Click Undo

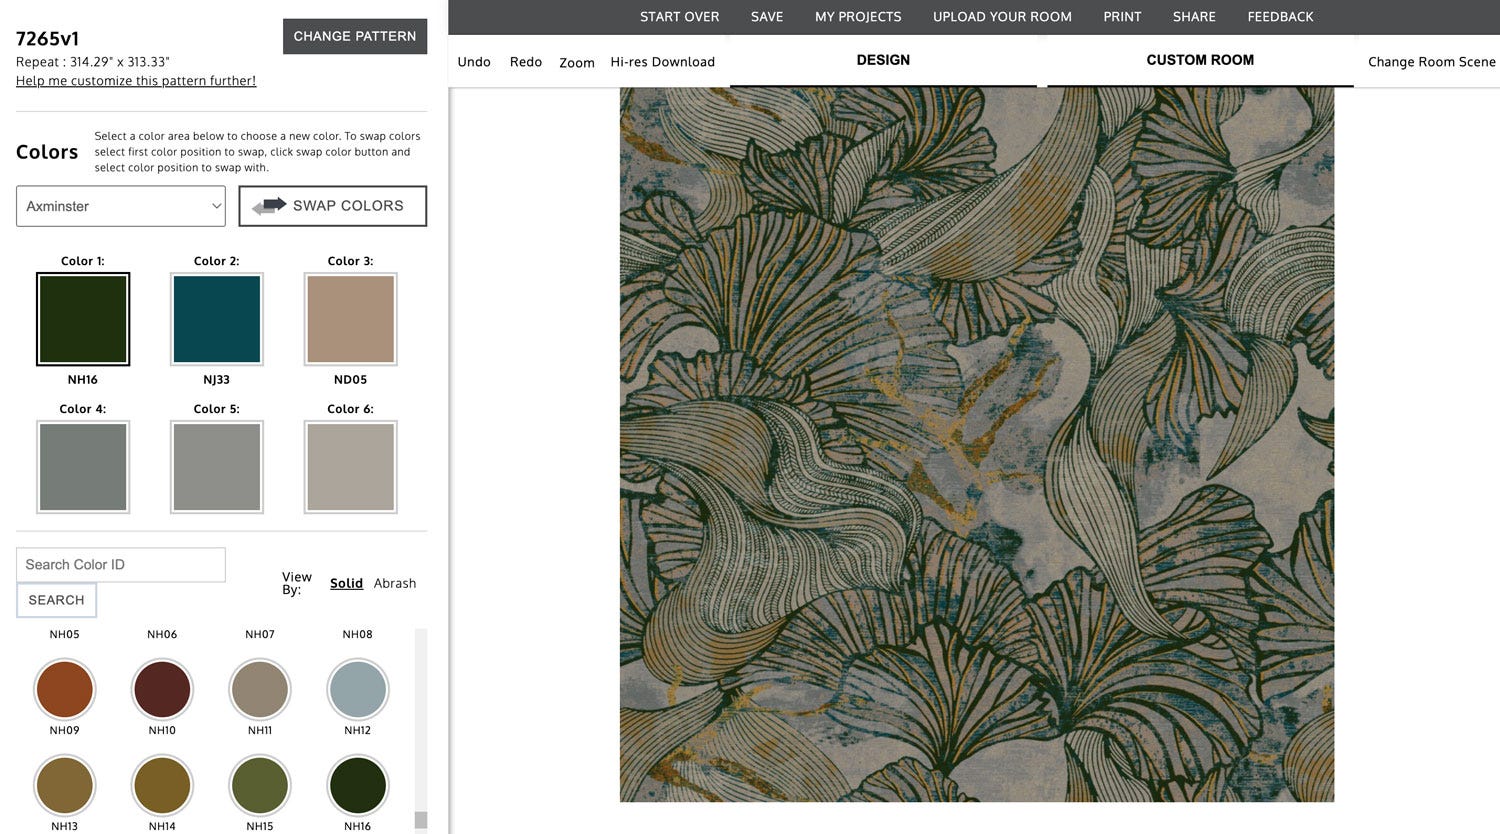[474, 62]
